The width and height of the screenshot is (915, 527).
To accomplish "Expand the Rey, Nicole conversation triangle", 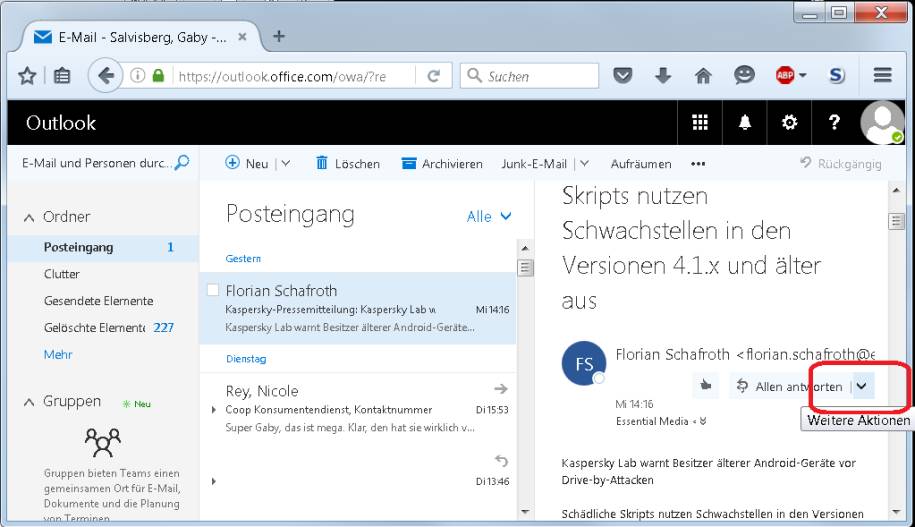I will (214, 410).
